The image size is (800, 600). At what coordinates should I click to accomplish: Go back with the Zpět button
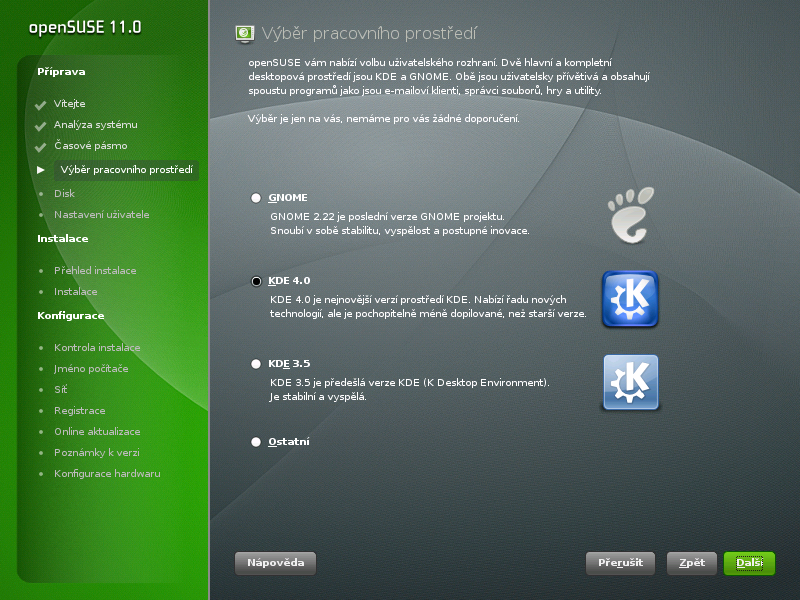(x=692, y=563)
